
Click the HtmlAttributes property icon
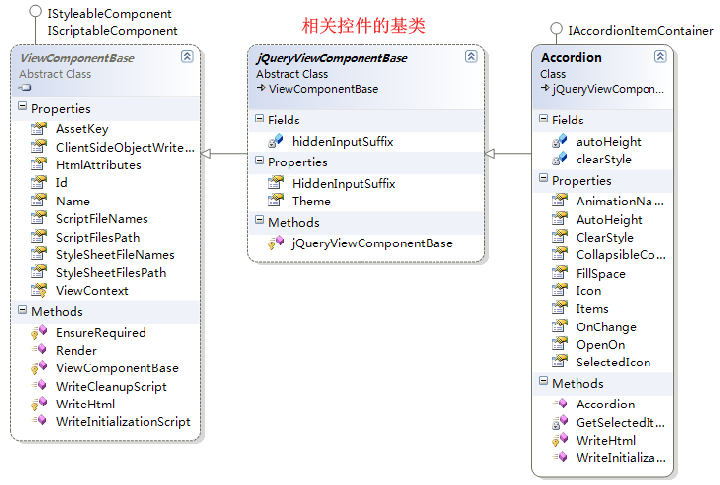pyautogui.click(x=39, y=164)
